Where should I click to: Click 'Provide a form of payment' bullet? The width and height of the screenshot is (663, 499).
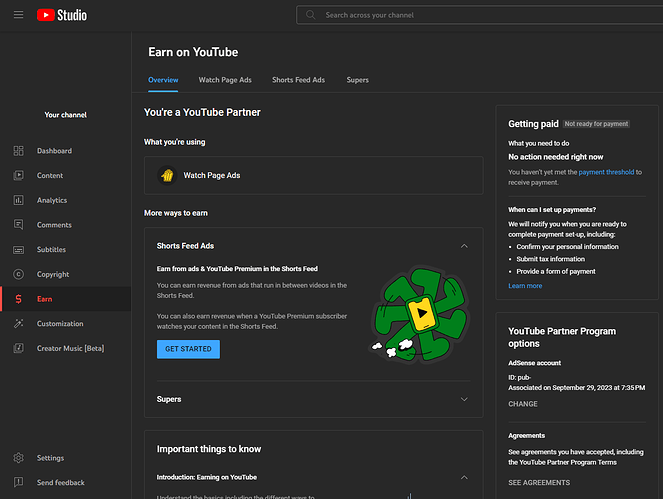click(x=556, y=271)
